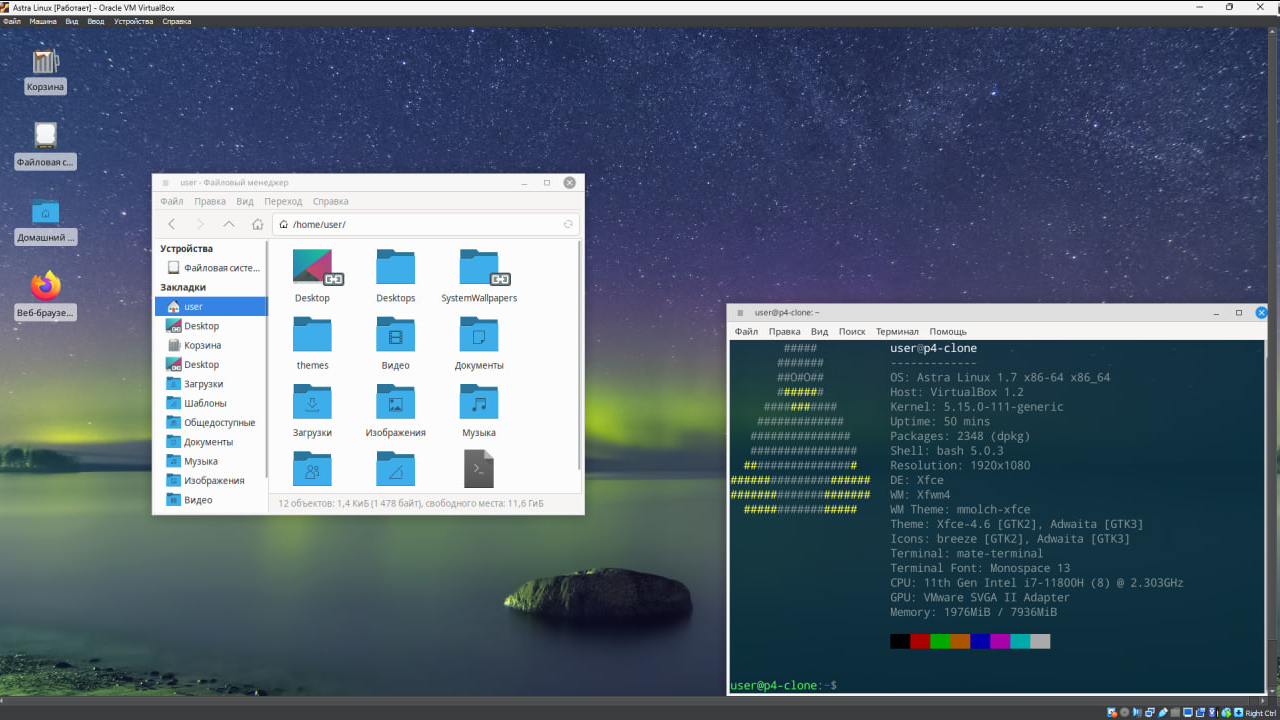1280x720 pixels.
Task: Open the Документы folder in the file view
Action: click(479, 343)
